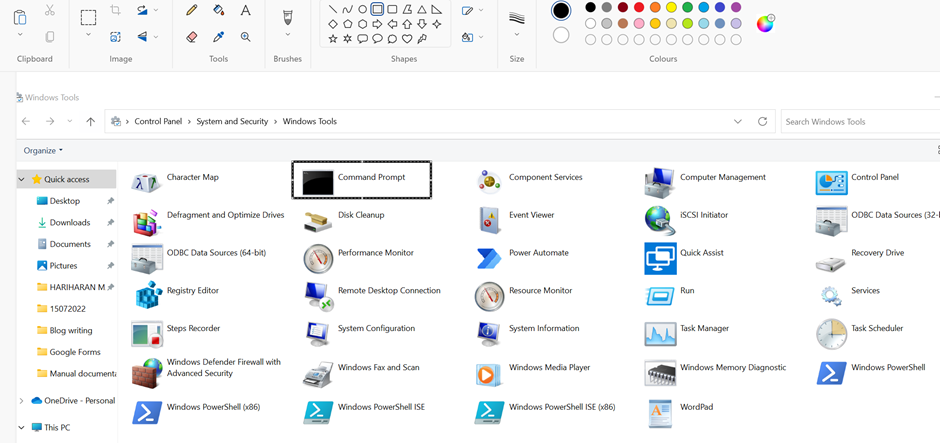940x443 pixels.
Task: Select the Eraser tool
Action: click(192, 37)
